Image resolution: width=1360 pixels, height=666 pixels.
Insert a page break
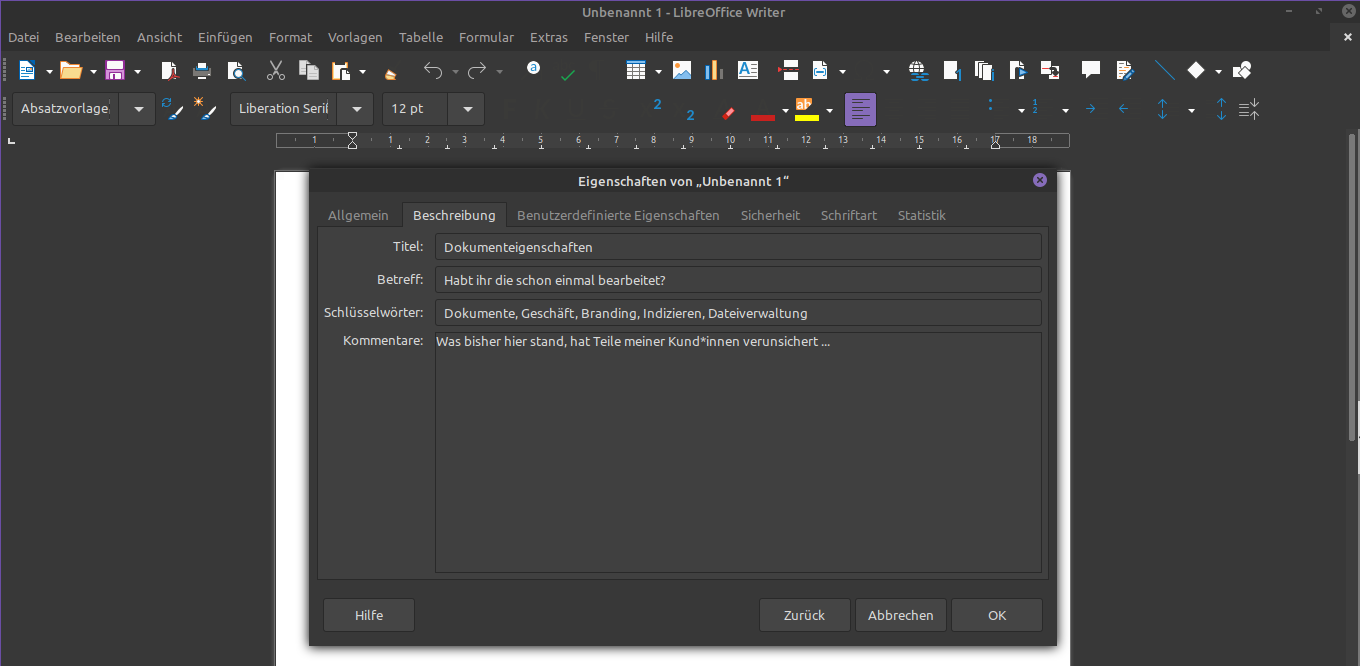[x=788, y=71]
